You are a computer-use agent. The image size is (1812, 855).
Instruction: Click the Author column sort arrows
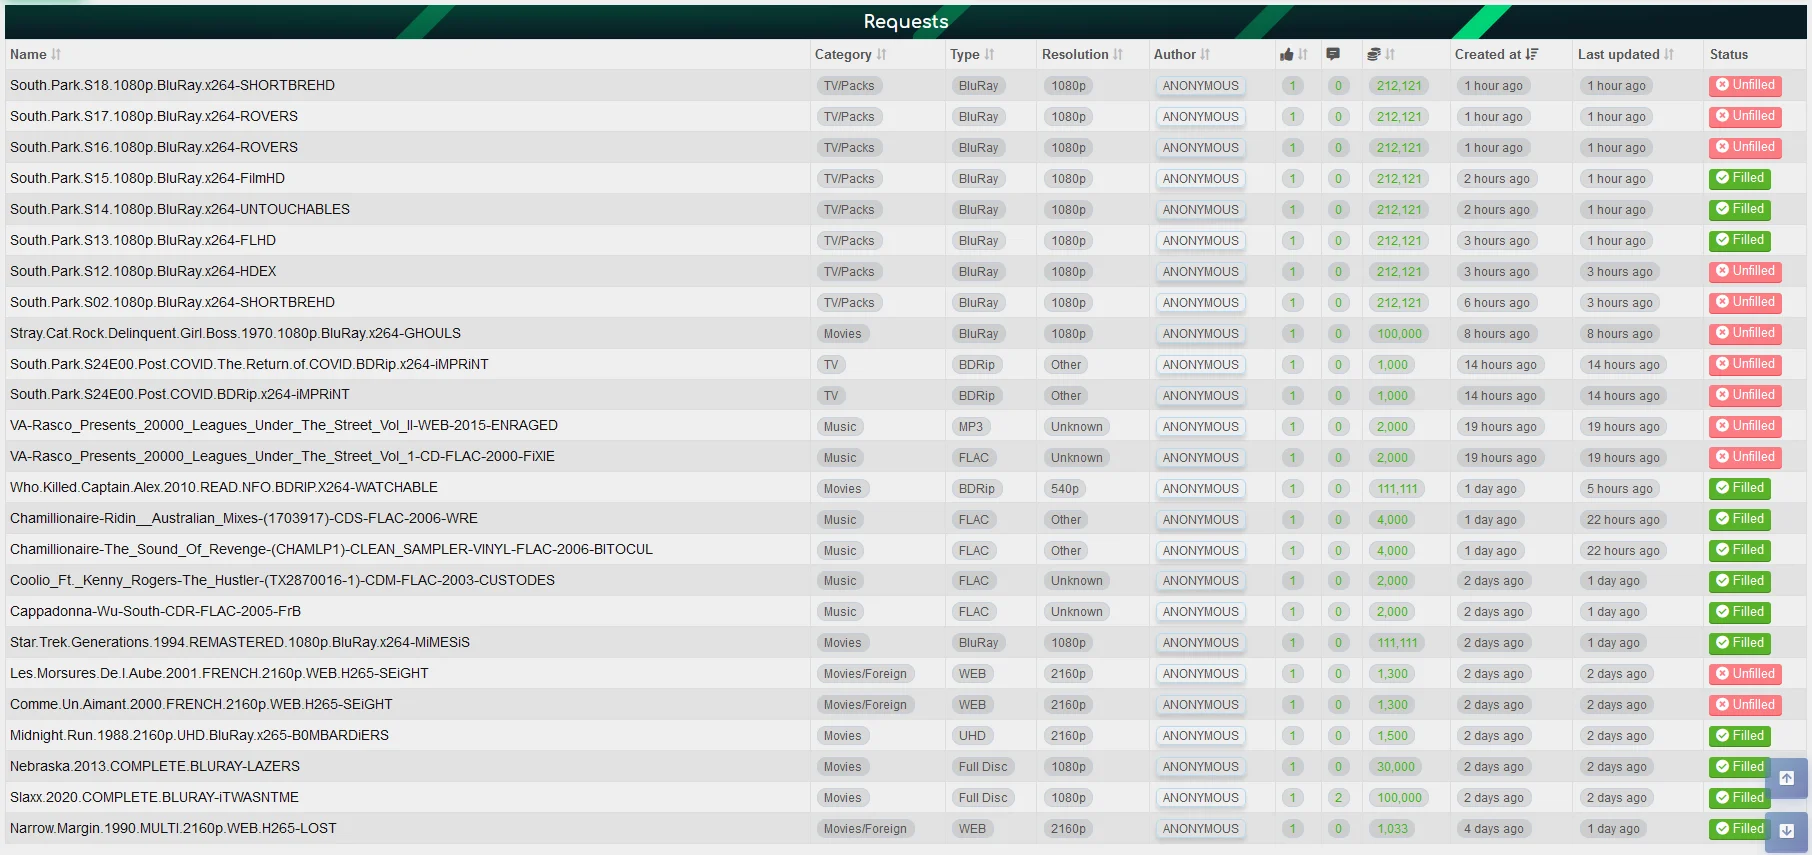pos(1205,55)
